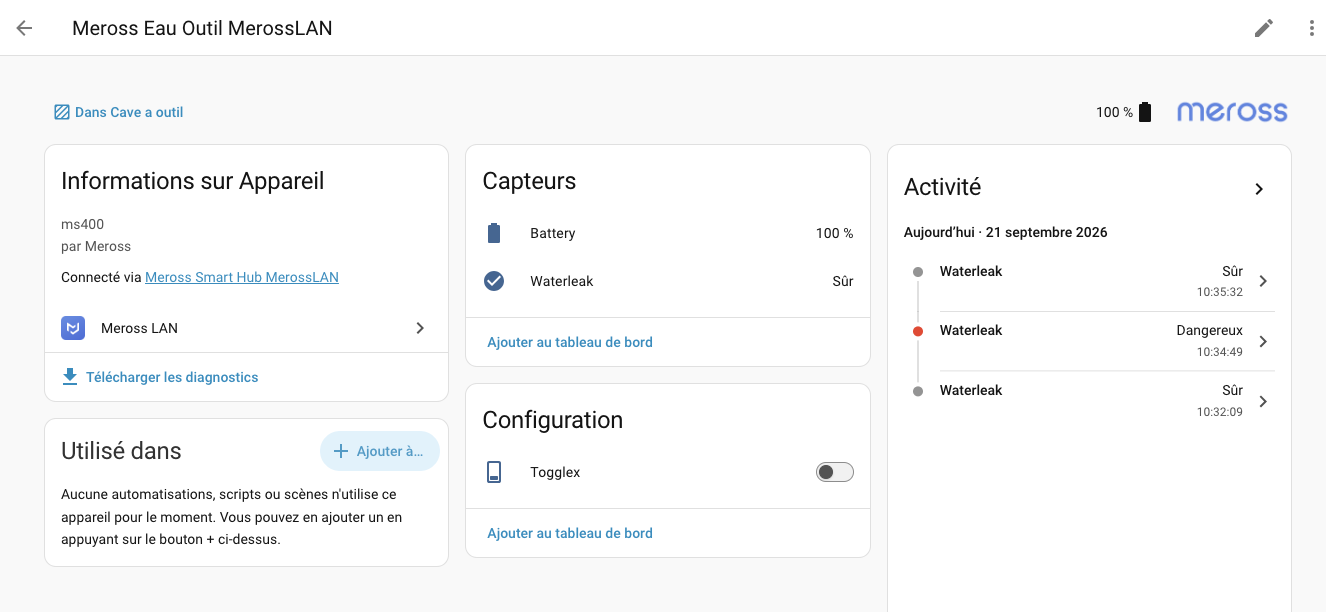
Task: Click Télécharger les diagnostics
Action: point(172,377)
